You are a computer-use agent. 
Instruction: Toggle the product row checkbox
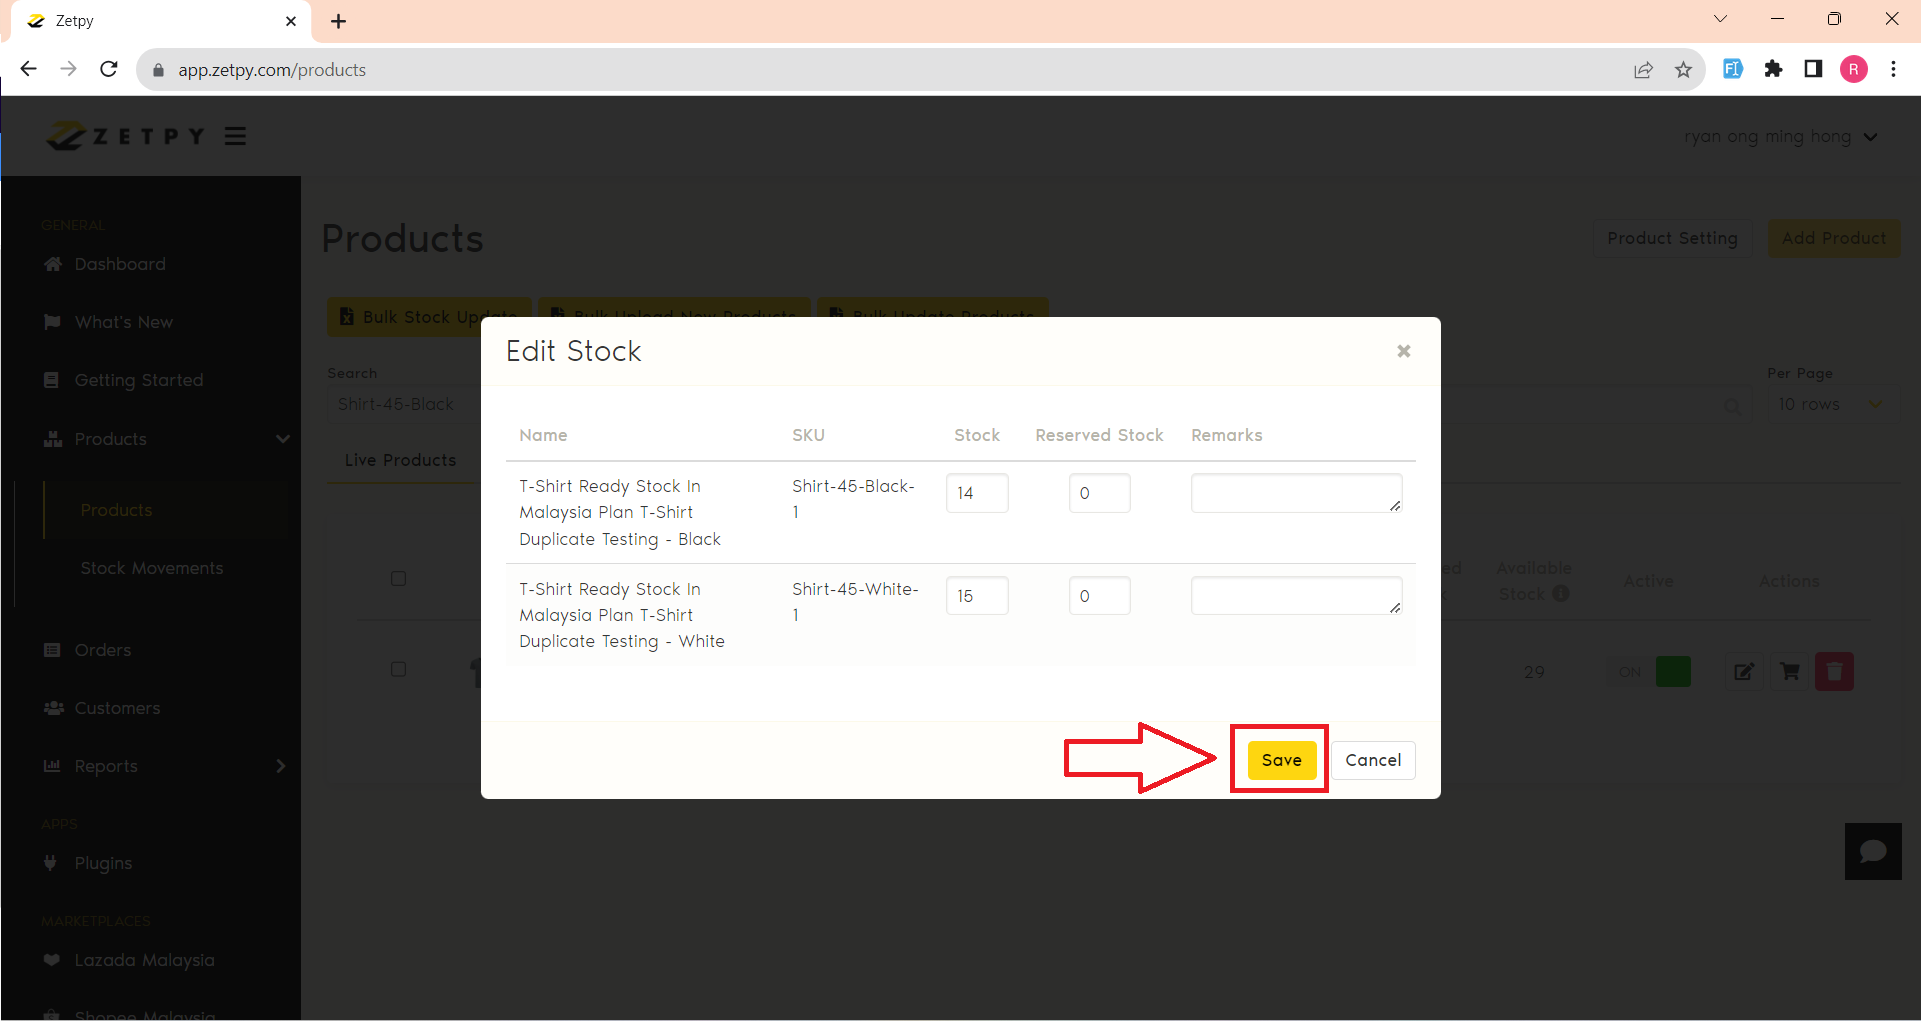tap(398, 669)
